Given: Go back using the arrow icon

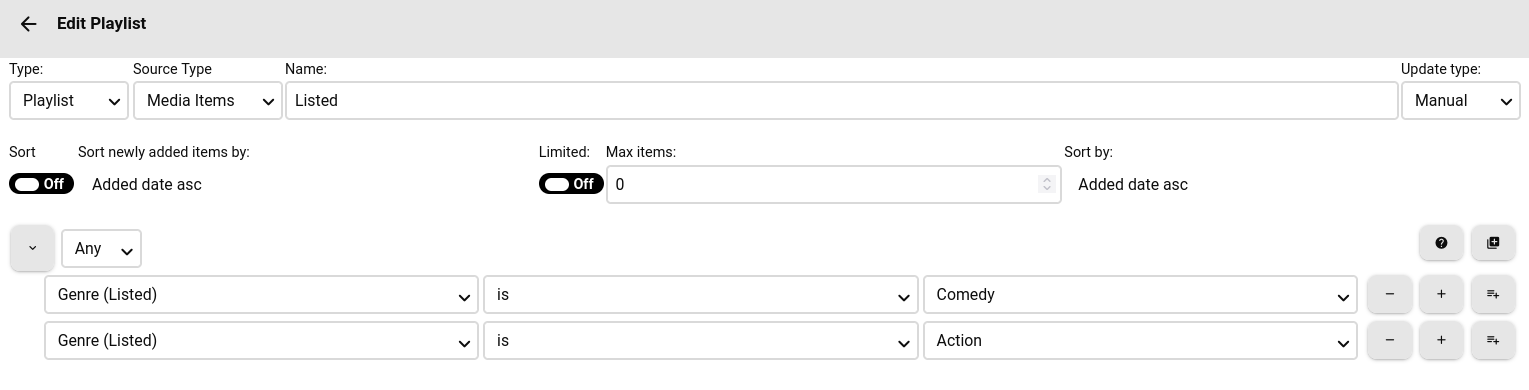Looking at the screenshot, I should coord(28,24).
